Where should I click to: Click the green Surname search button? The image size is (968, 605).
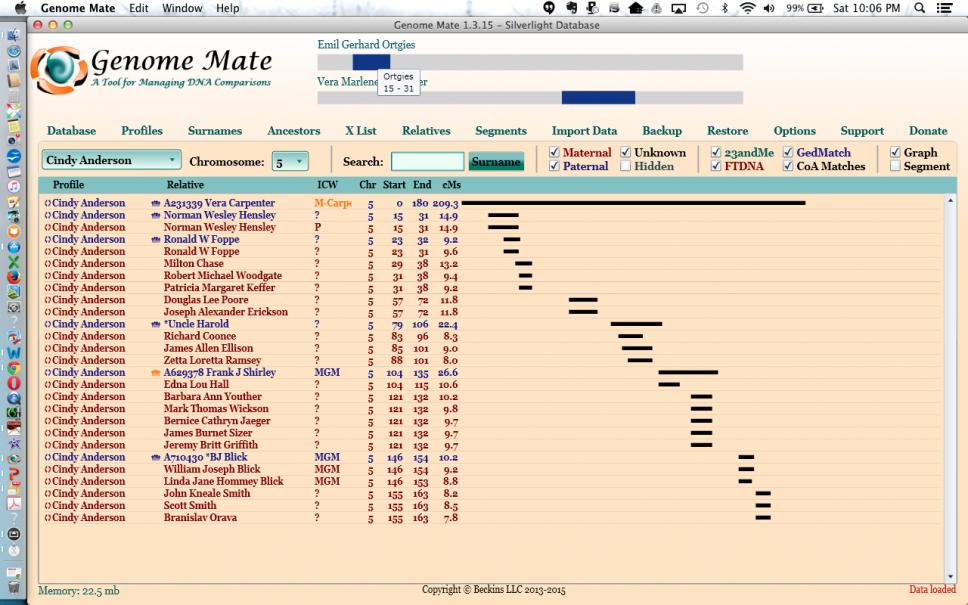point(496,162)
